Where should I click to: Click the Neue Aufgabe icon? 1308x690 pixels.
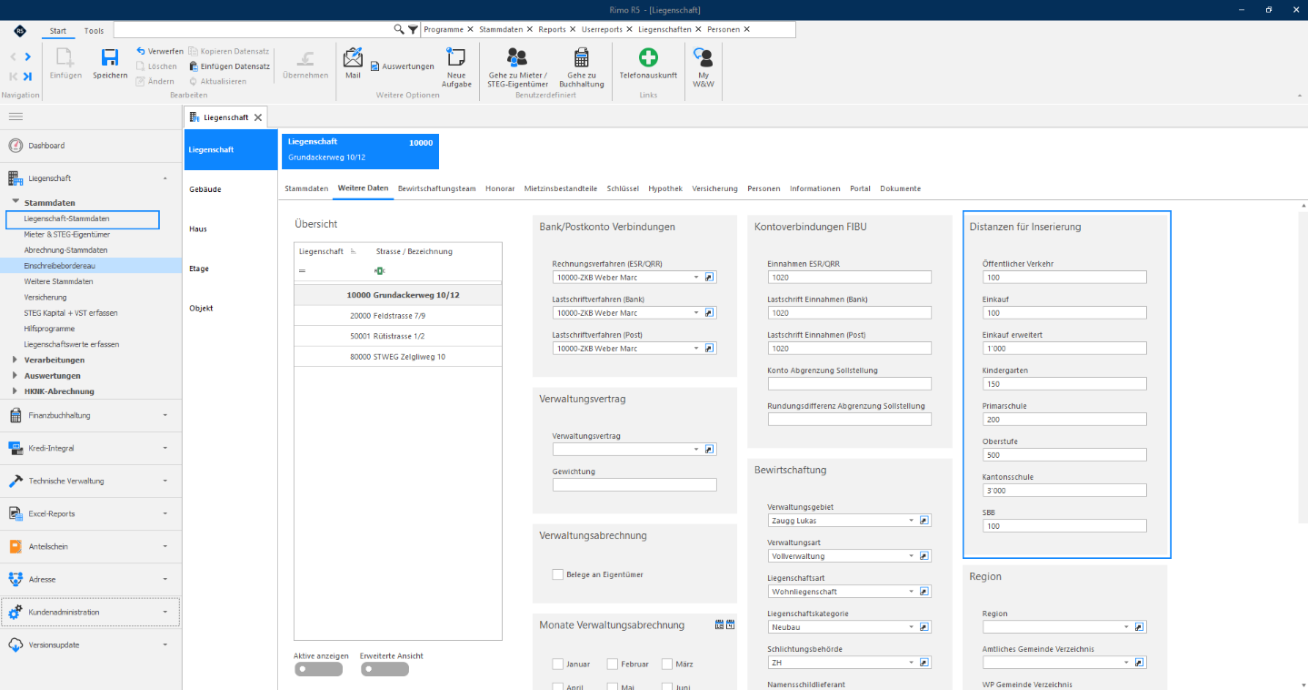tap(456, 57)
